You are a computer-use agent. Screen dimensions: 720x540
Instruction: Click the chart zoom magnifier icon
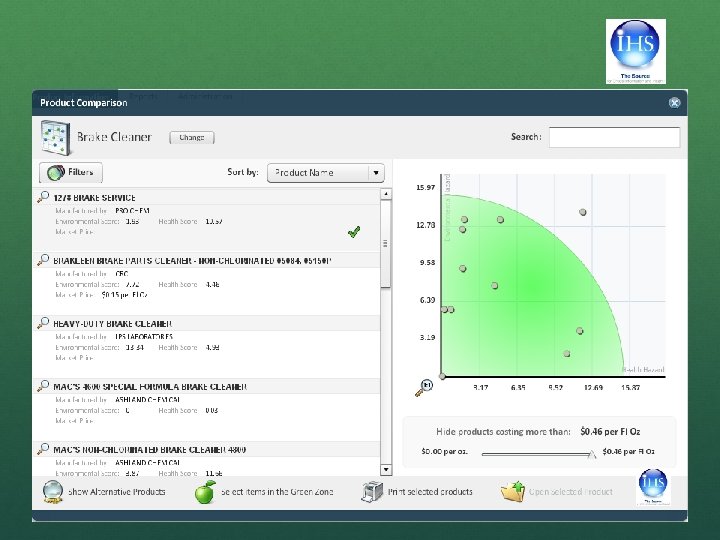424,388
